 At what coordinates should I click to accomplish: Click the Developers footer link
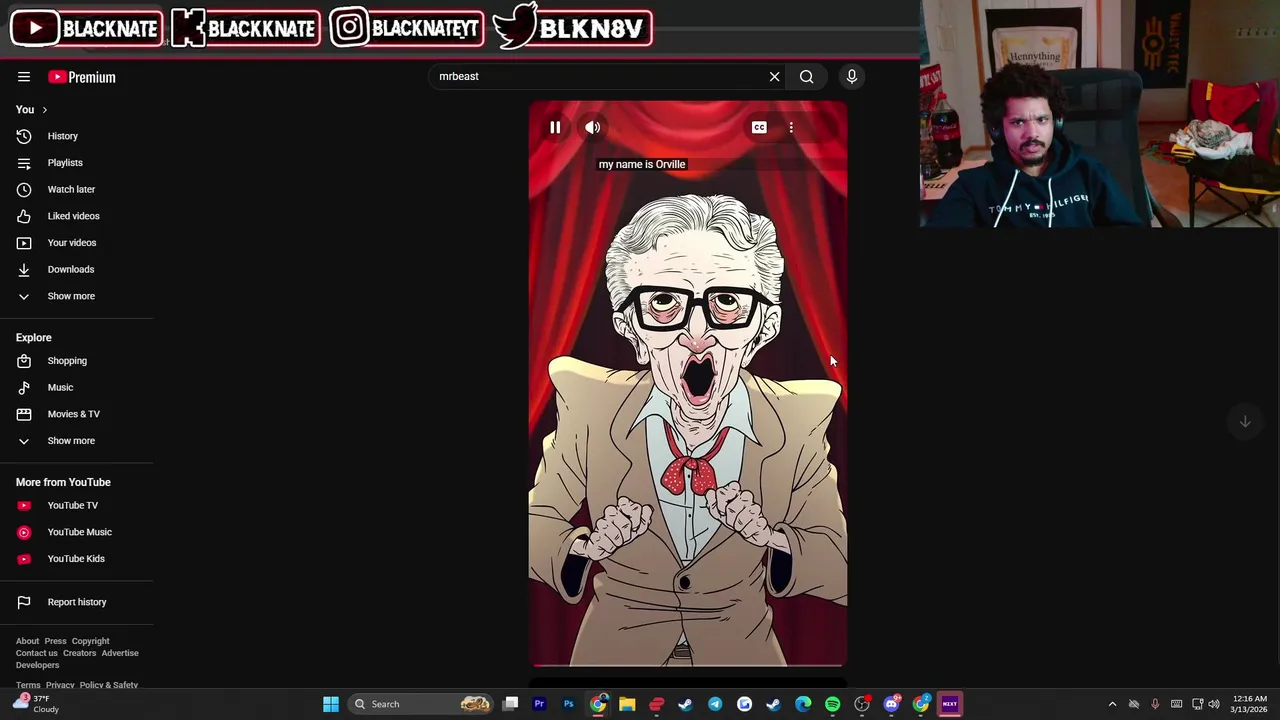coord(37,665)
